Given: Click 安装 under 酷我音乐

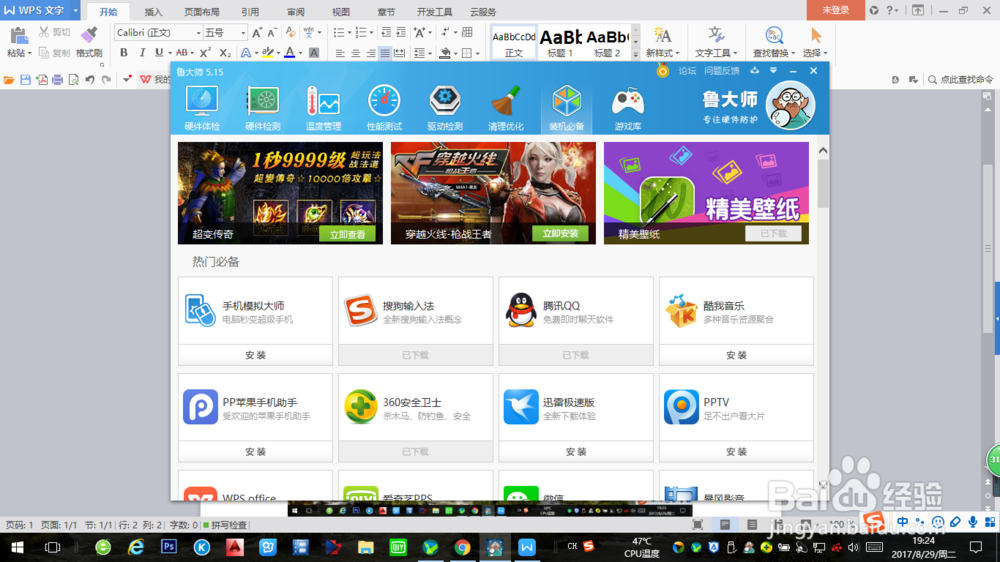Looking at the screenshot, I should point(736,355).
